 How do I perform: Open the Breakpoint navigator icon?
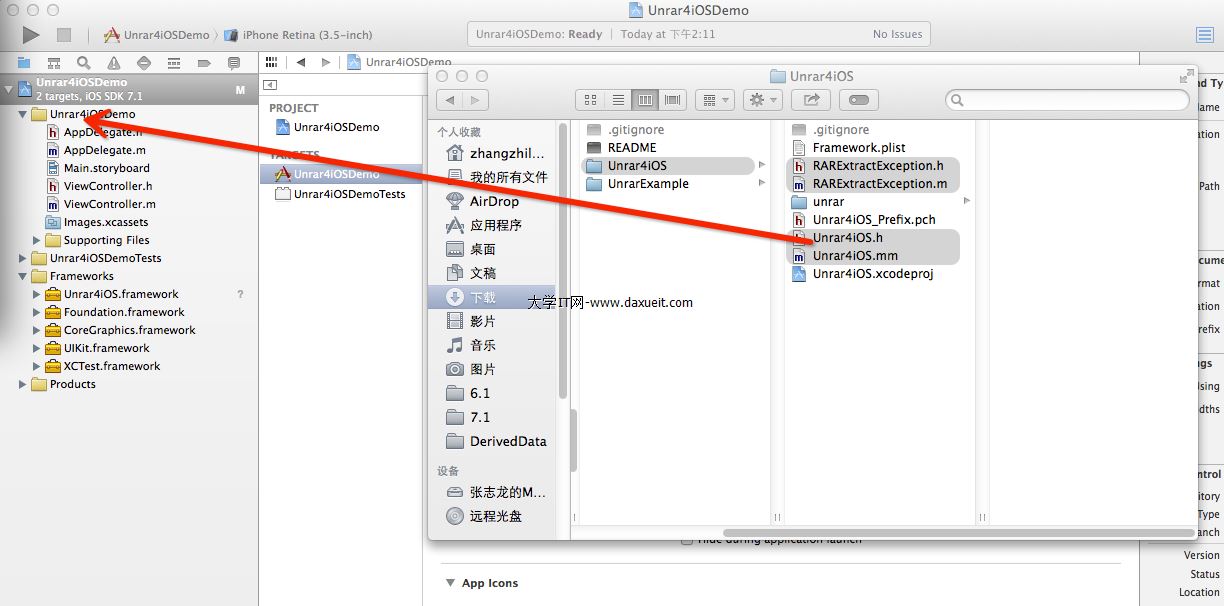(x=204, y=62)
